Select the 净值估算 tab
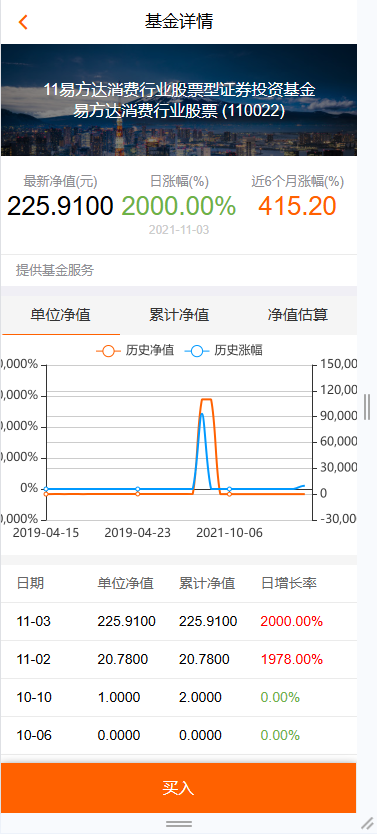 coord(298,315)
